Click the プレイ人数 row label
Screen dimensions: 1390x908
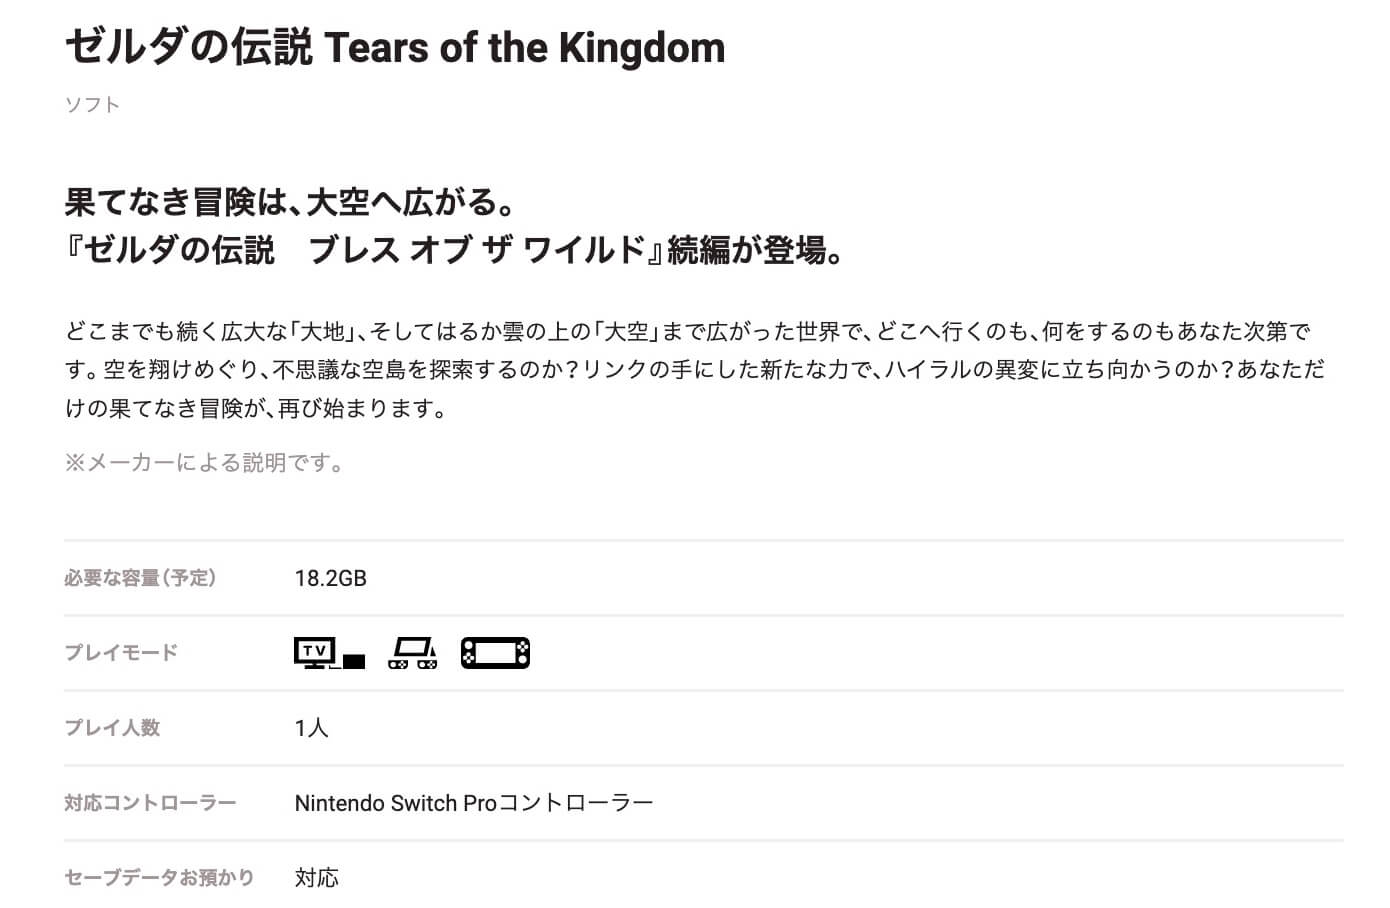tap(112, 728)
